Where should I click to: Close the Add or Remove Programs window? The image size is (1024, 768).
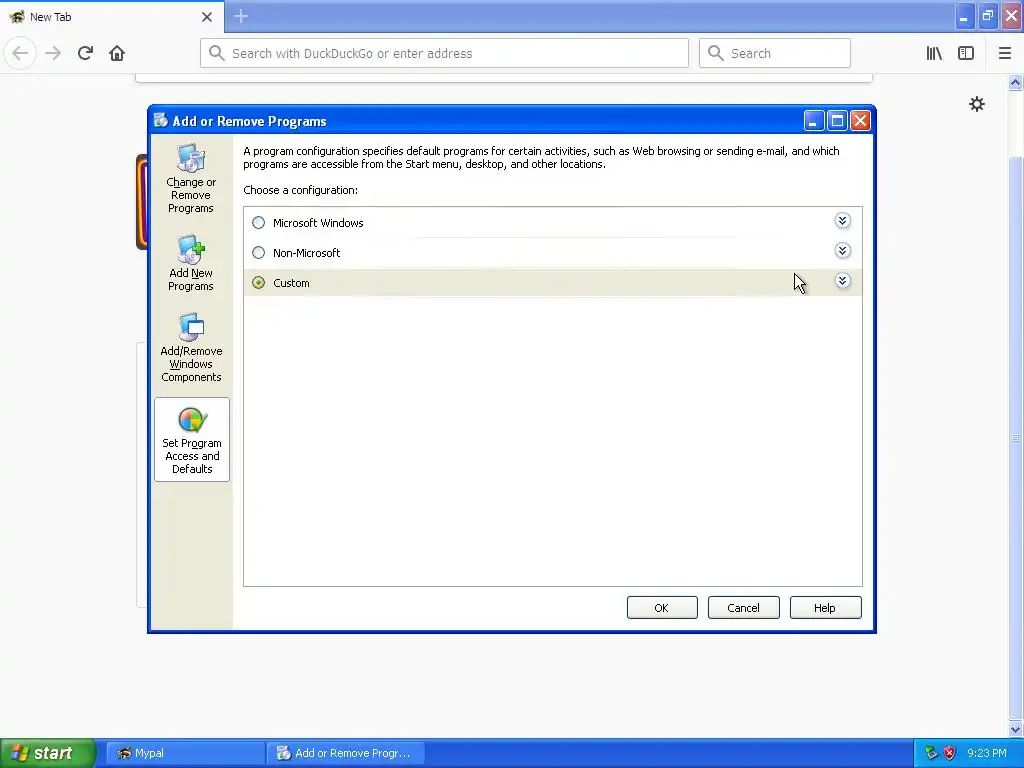[x=860, y=121]
